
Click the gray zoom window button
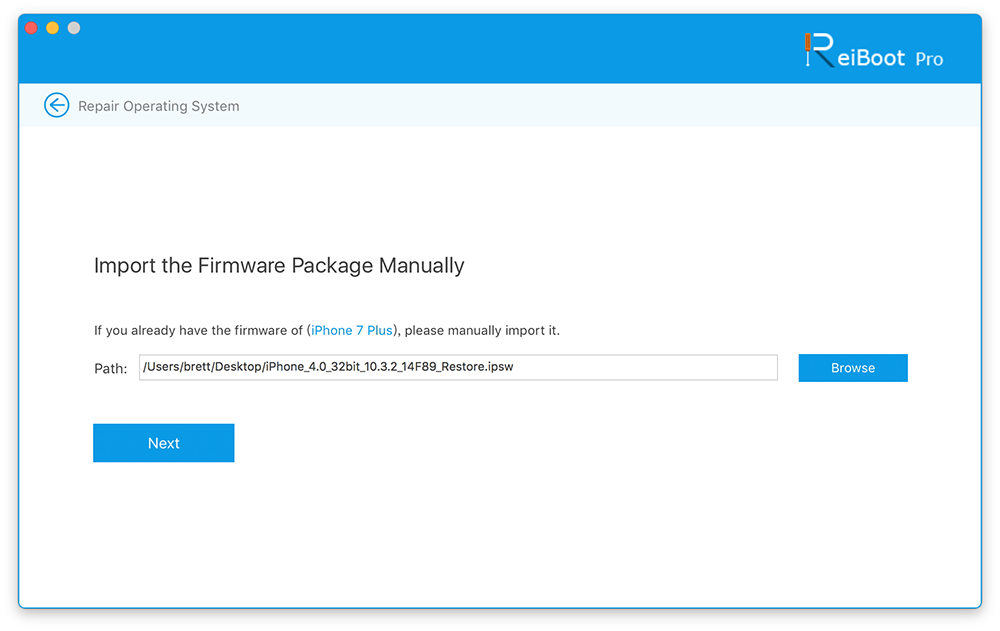(x=74, y=28)
